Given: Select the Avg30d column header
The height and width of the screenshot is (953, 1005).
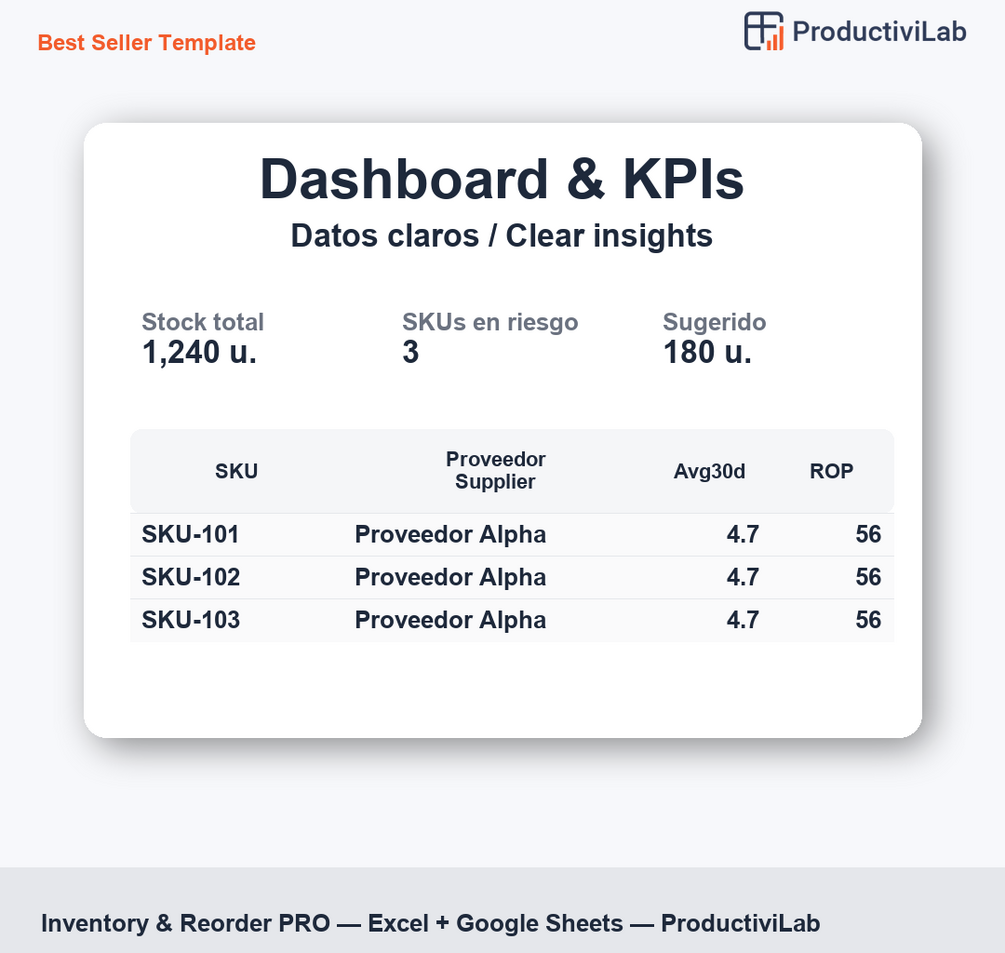Looking at the screenshot, I should [710, 472].
